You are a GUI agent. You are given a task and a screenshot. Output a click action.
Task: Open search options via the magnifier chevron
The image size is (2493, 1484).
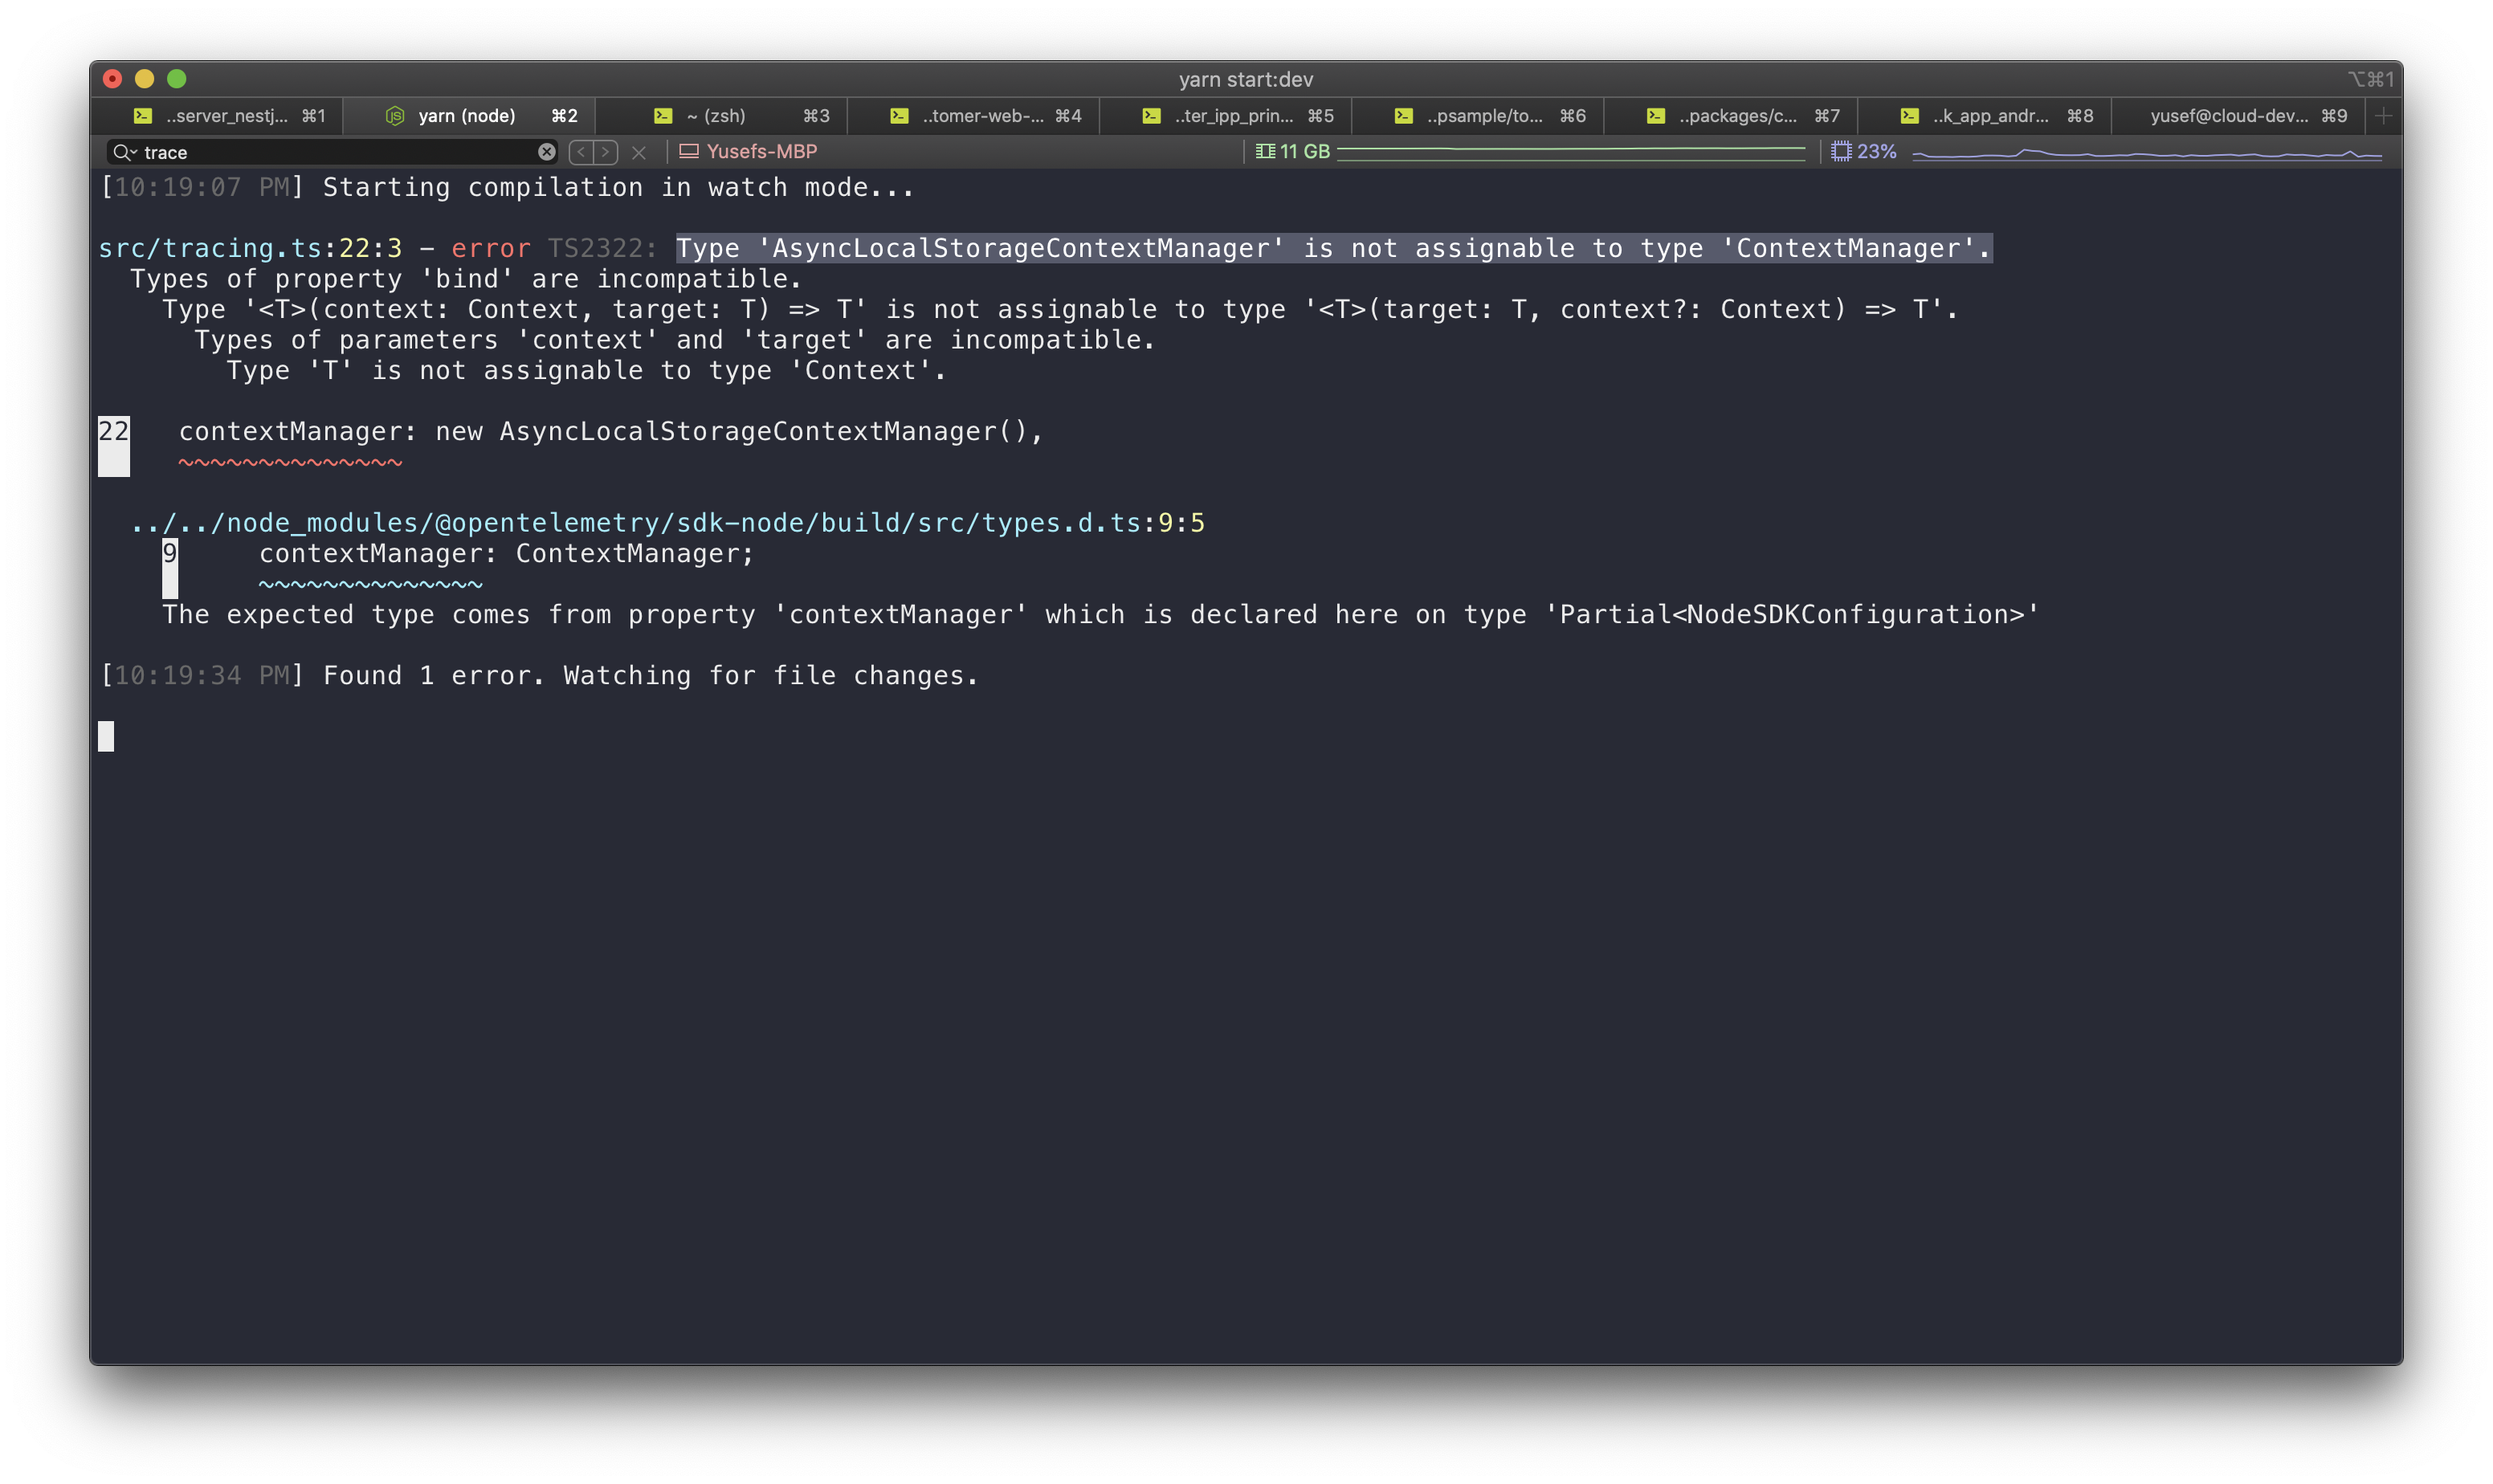point(134,154)
